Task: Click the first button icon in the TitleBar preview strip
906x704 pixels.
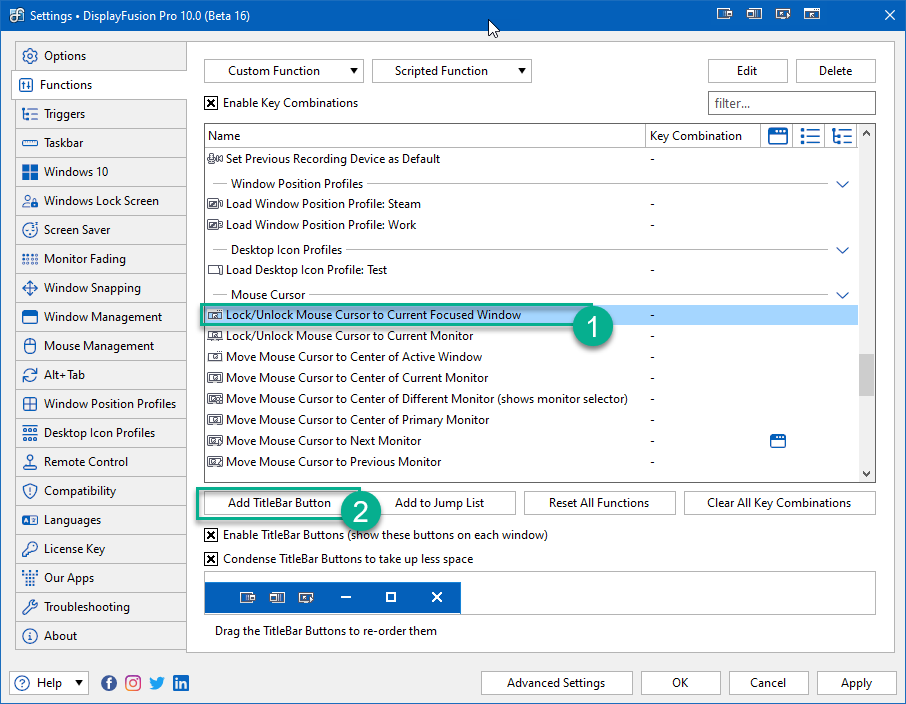Action: click(247, 597)
